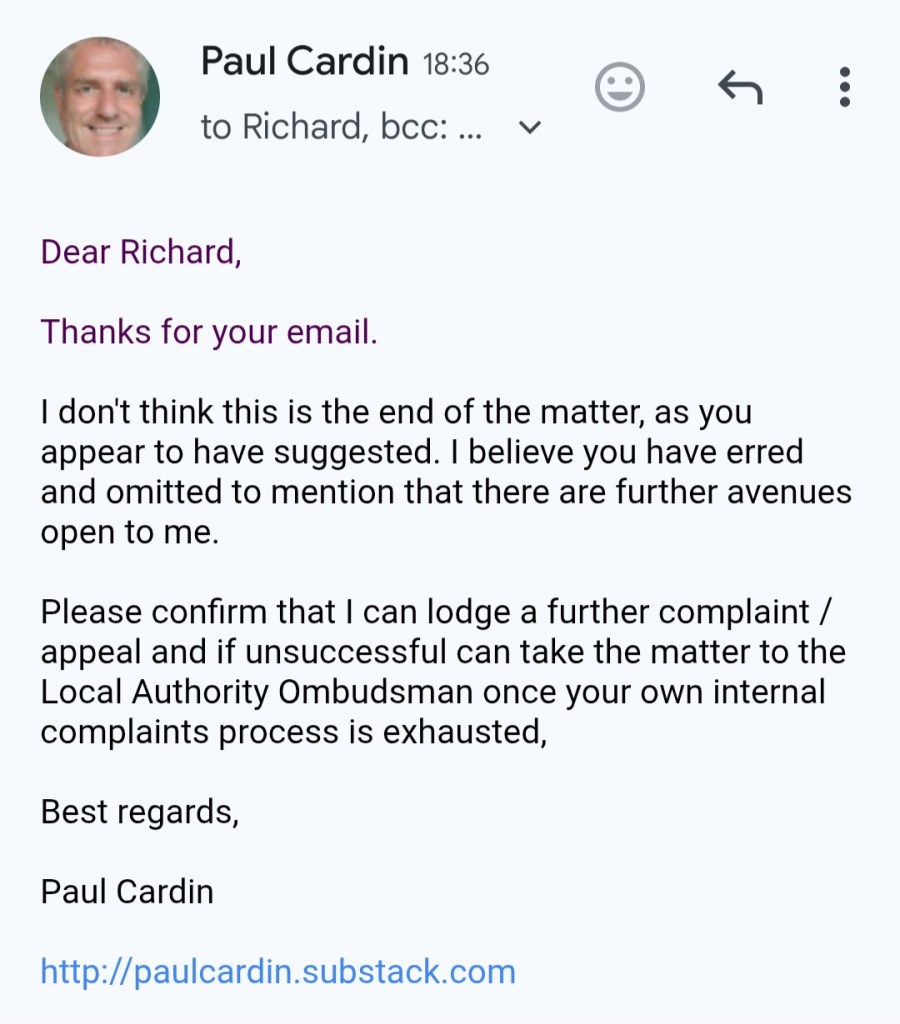900x1024 pixels.
Task: Expand recipient details with the chevron
Action: point(531,128)
